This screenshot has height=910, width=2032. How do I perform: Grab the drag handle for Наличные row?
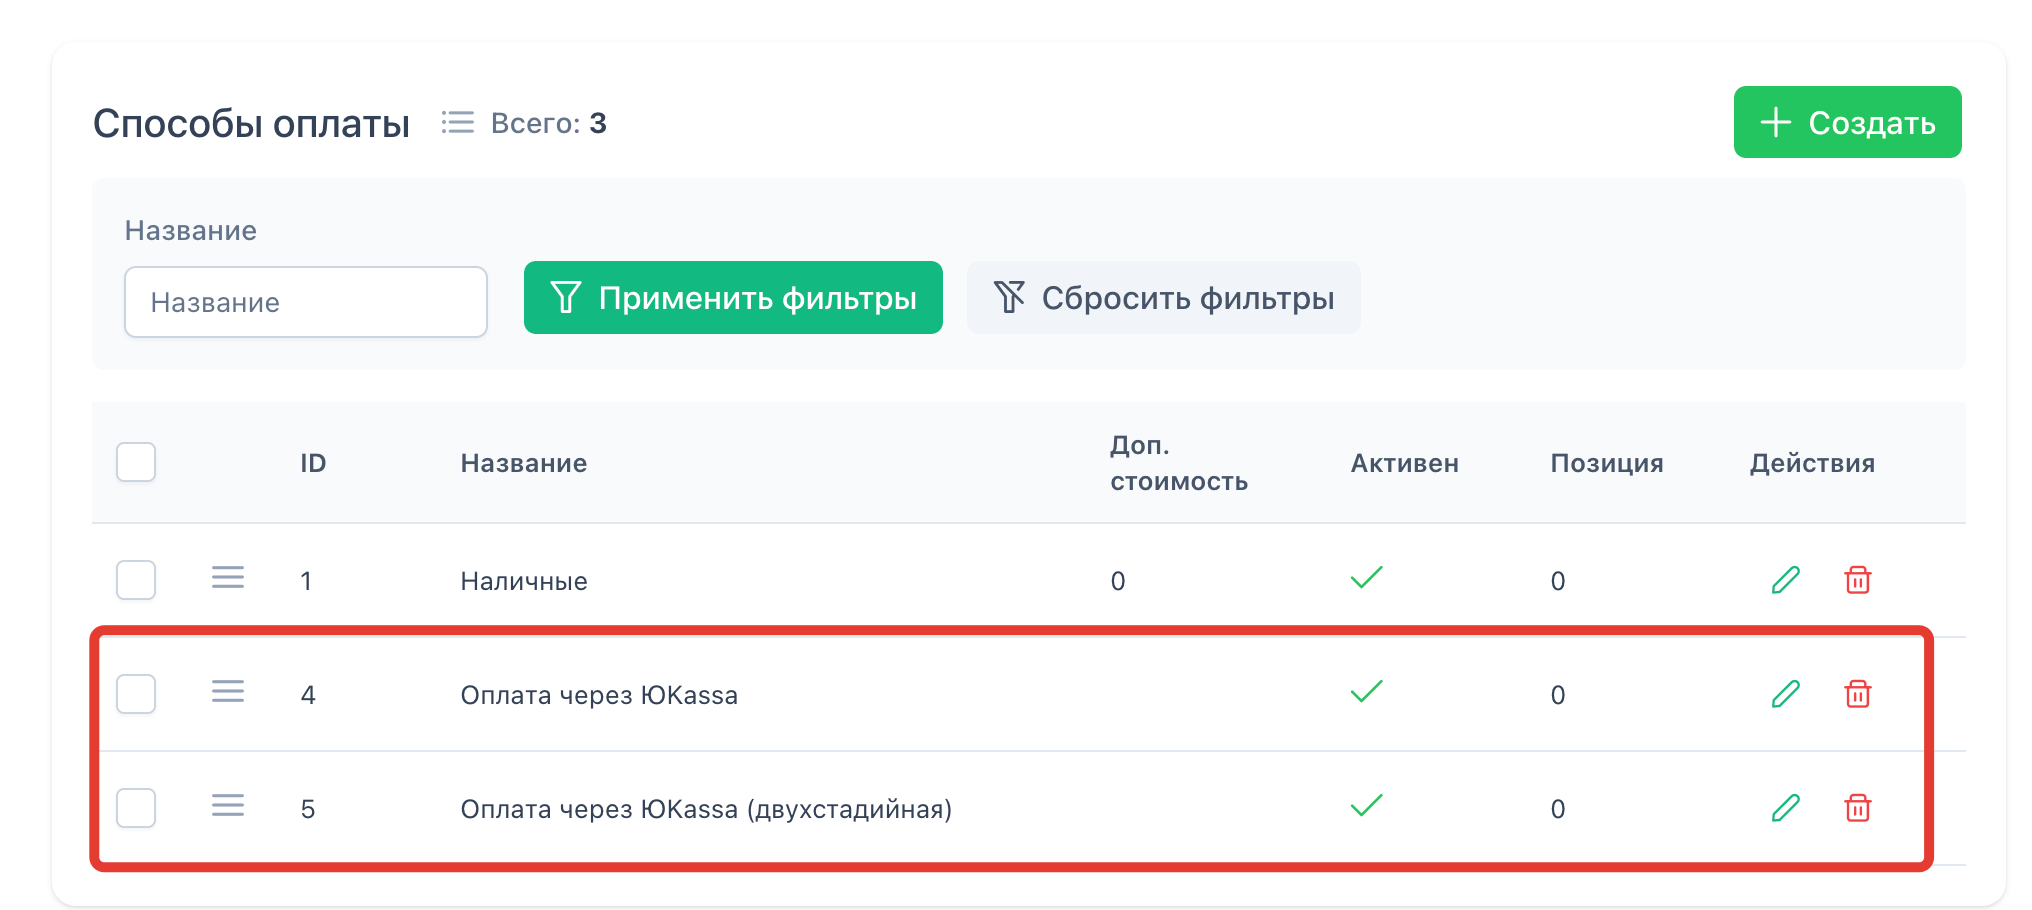pos(228,578)
